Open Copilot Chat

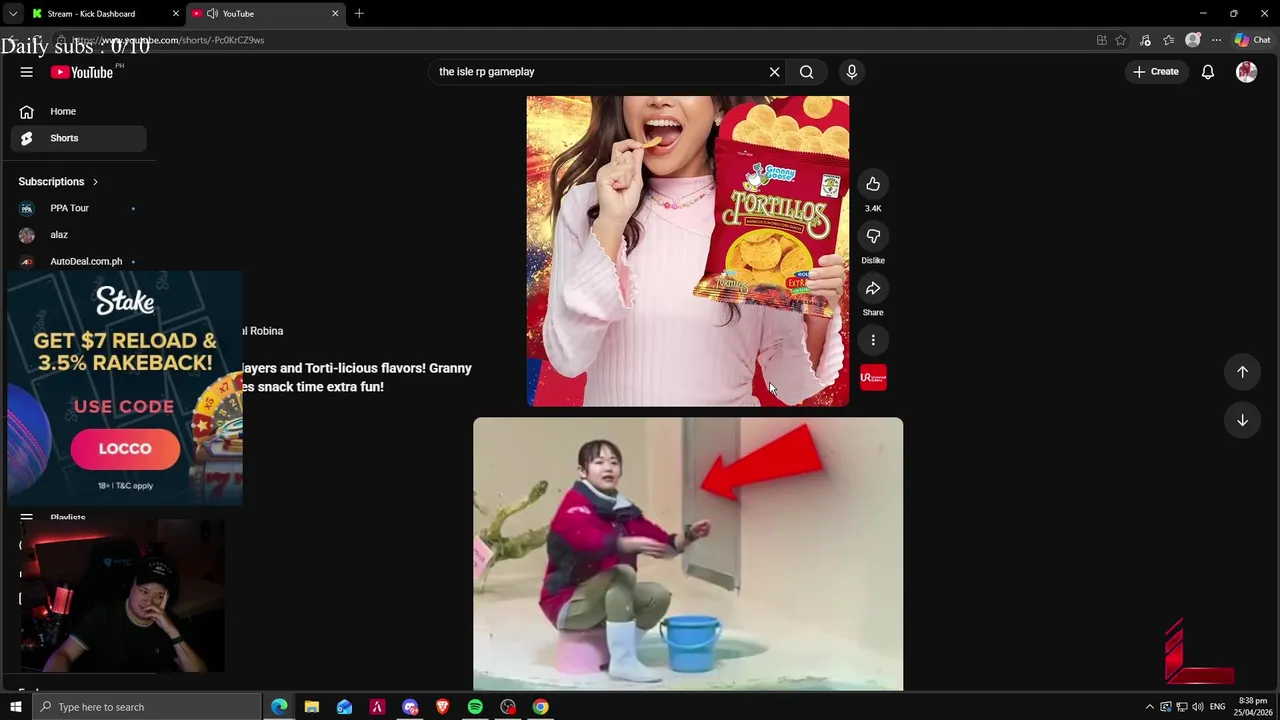click(x=1252, y=40)
